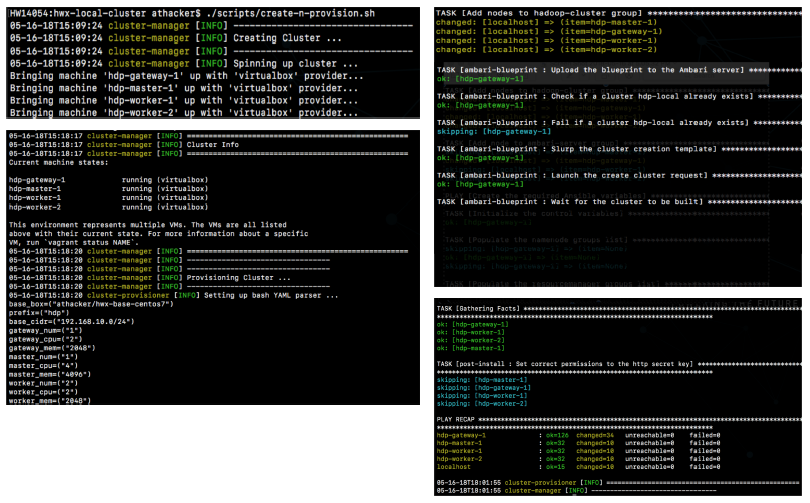The image size is (810, 503).
Task: Select the 'Cluster Info' heading line
Action: coord(123,145)
